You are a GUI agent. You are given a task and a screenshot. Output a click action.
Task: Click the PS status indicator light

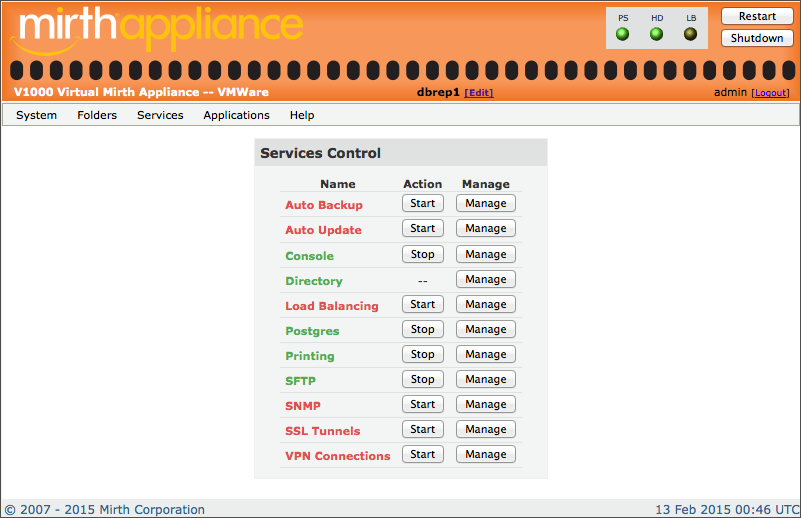tap(622, 34)
